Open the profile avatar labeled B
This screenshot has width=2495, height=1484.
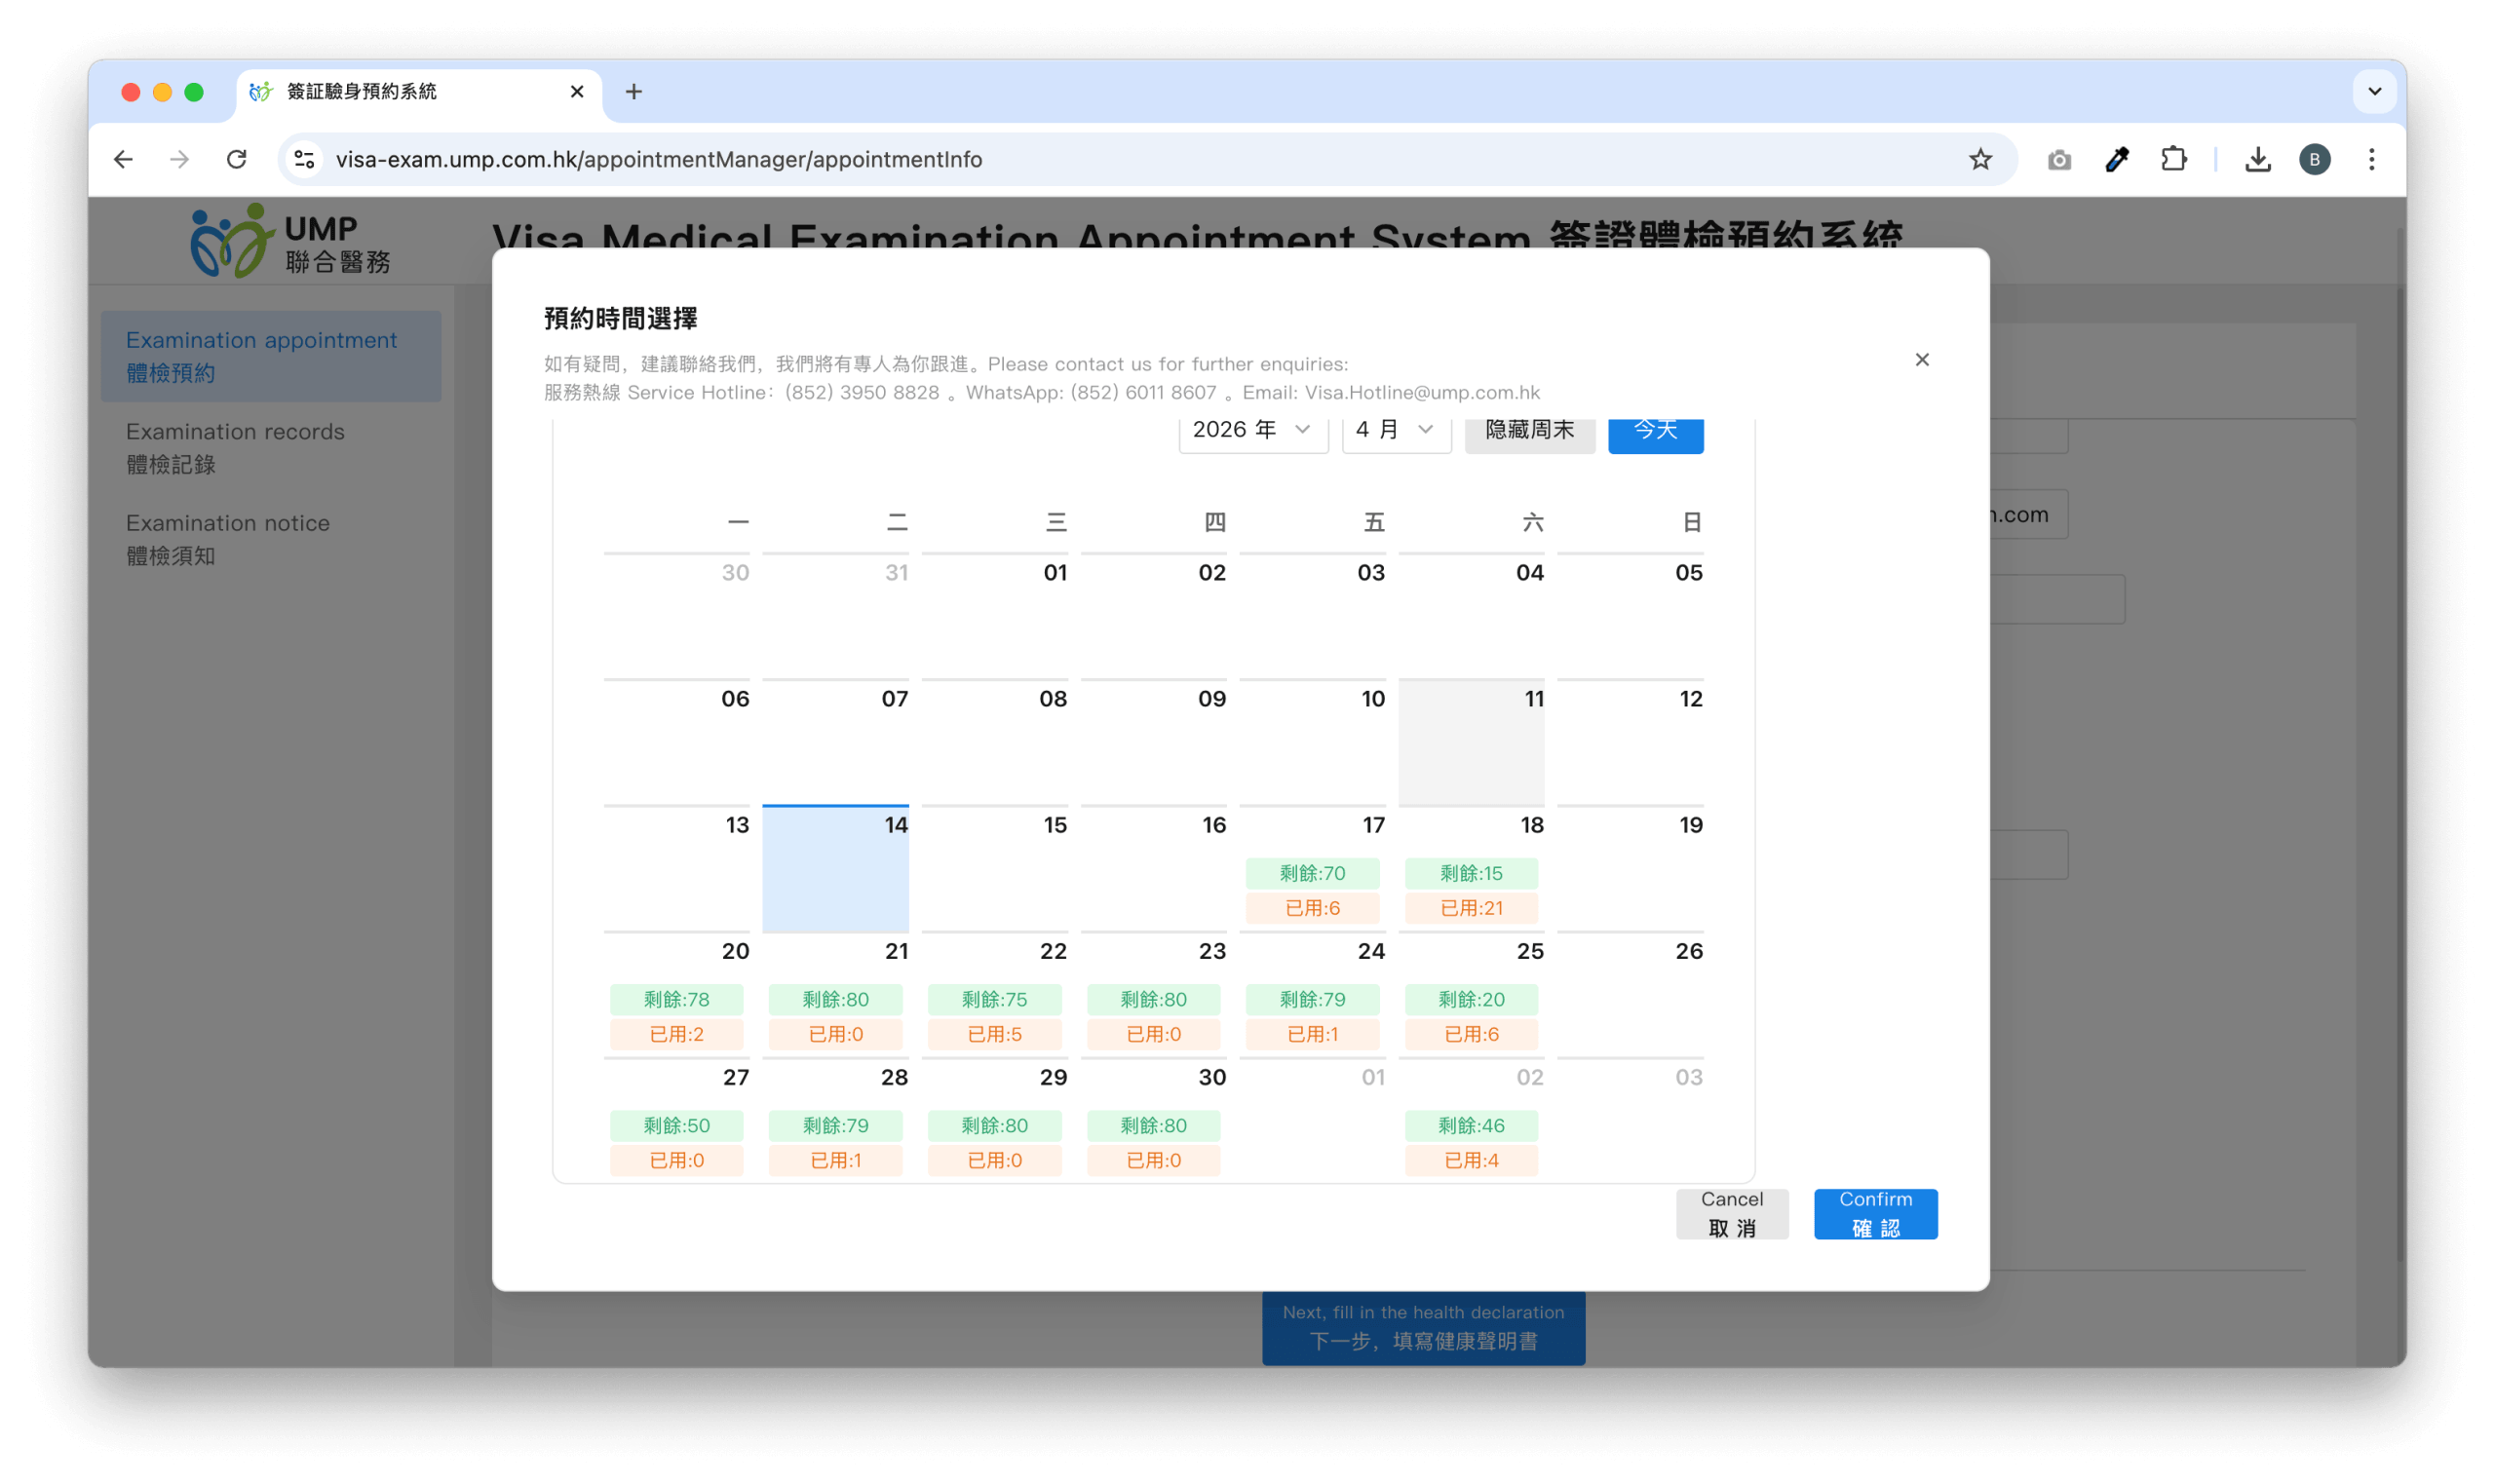pos(2314,159)
